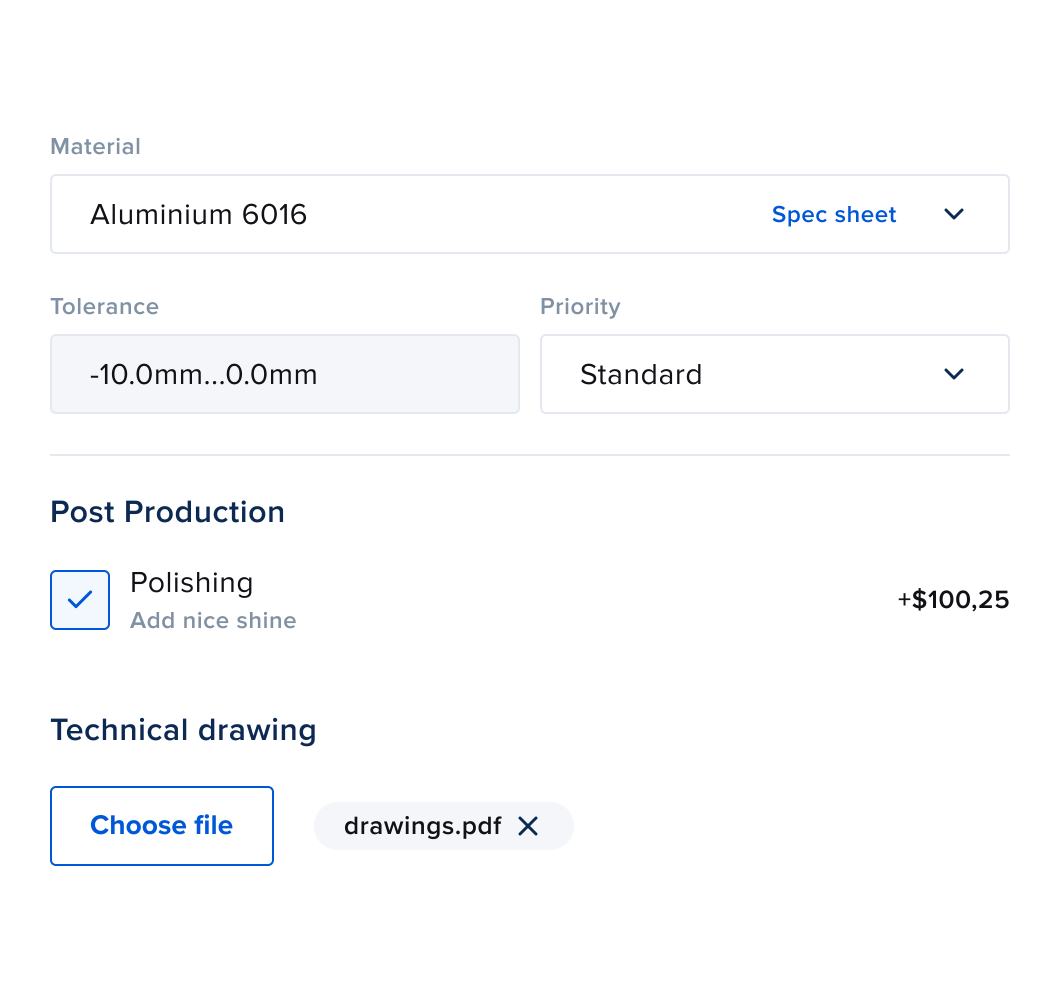Select the Aluminium 6016 material value
This screenshot has height=1000, width=1060.
click(198, 214)
